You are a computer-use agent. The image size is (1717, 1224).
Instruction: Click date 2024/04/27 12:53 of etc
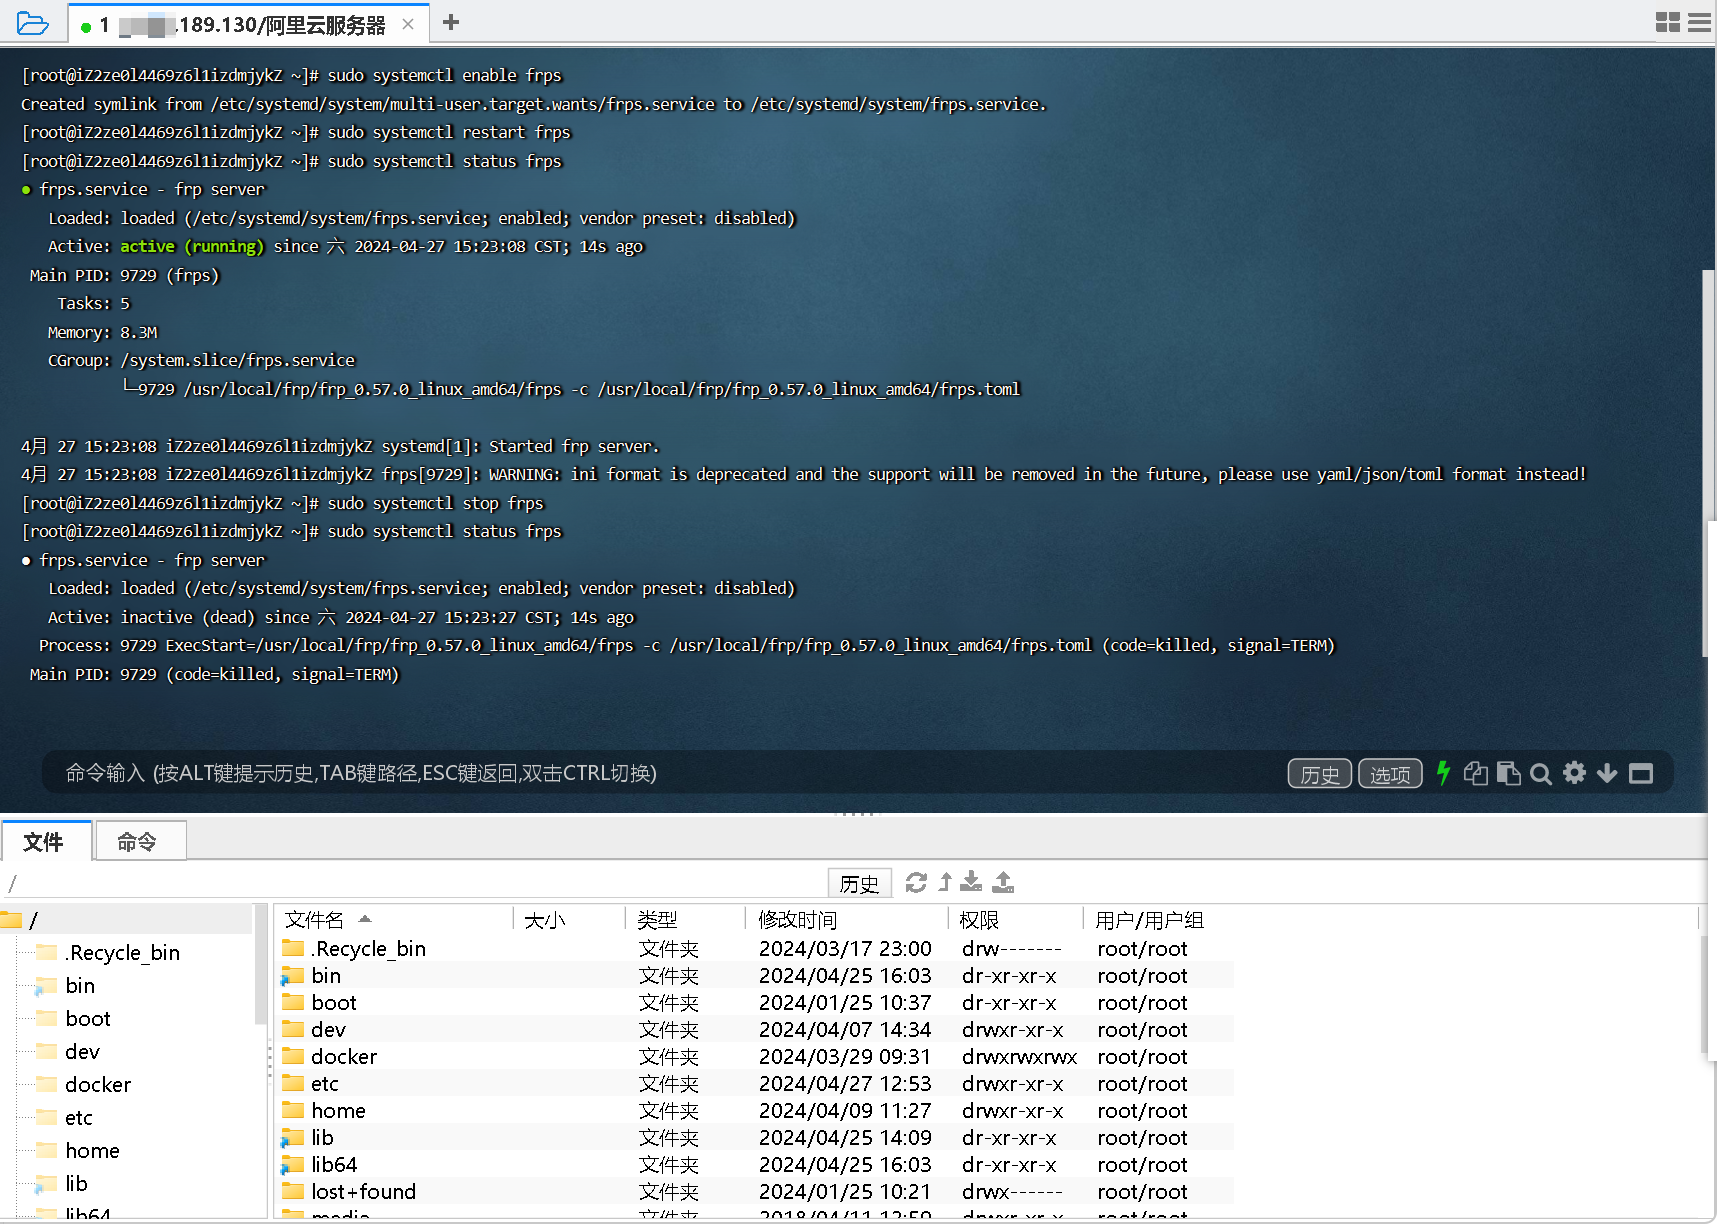click(845, 1083)
